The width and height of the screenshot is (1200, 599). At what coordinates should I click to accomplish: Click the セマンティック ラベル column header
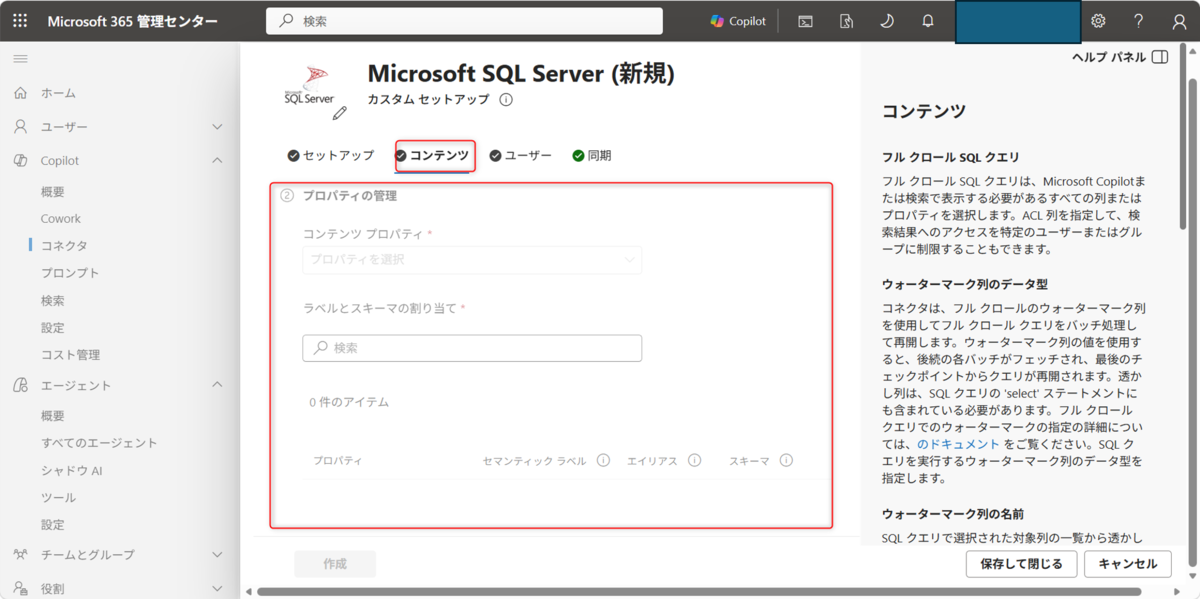click(534, 461)
